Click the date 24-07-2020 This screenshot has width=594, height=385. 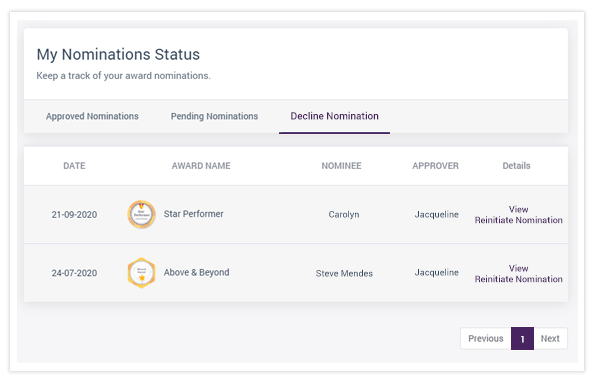pyautogui.click(x=74, y=273)
